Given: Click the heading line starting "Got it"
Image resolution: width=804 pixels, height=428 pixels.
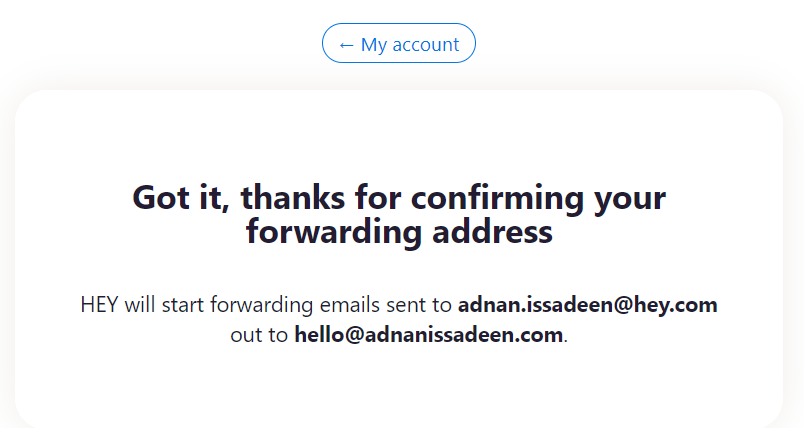Looking at the screenshot, I should point(398,198).
